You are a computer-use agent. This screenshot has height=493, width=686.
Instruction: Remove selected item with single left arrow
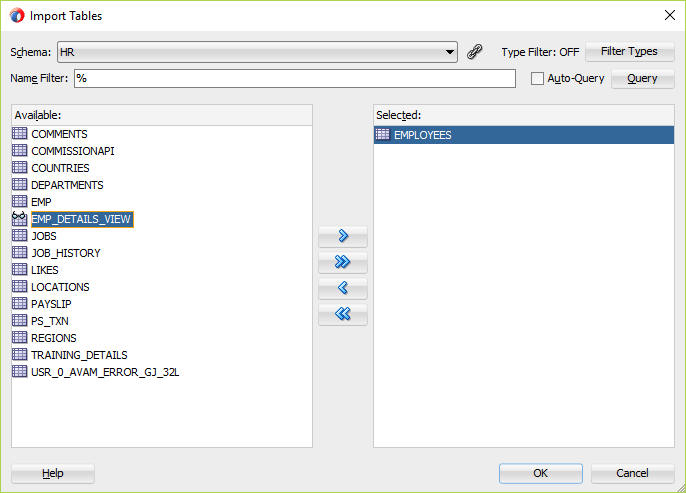(x=343, y=288)
